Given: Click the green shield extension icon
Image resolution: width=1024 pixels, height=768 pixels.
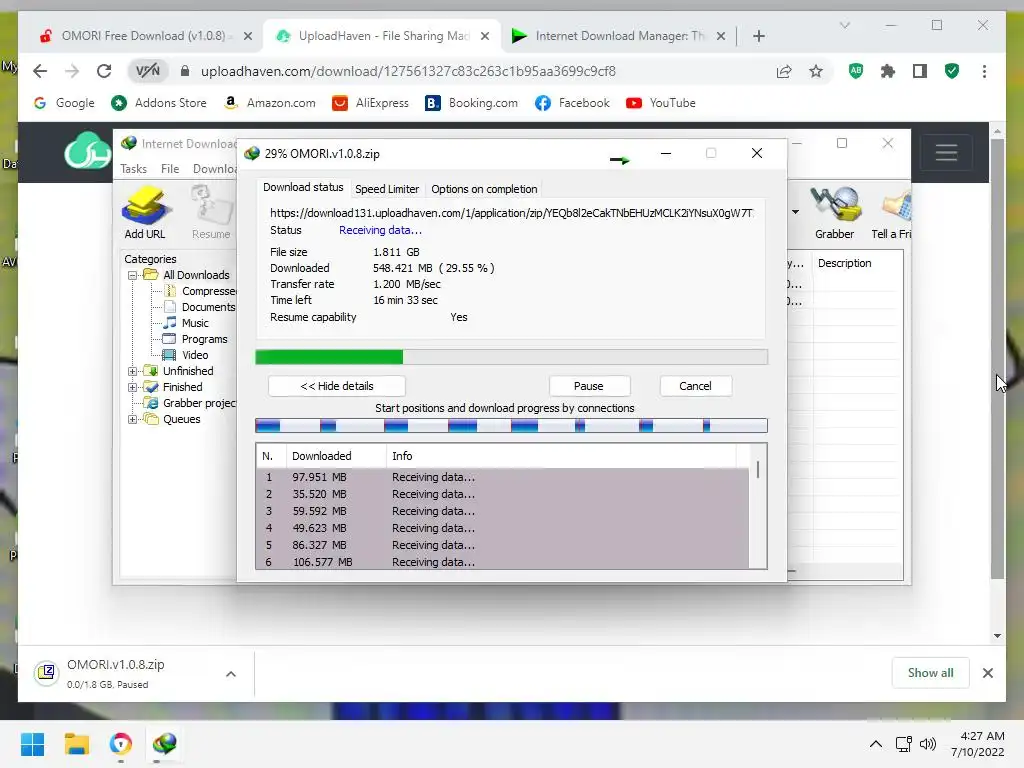Looking at the screenshot, I should pos(952,71).
